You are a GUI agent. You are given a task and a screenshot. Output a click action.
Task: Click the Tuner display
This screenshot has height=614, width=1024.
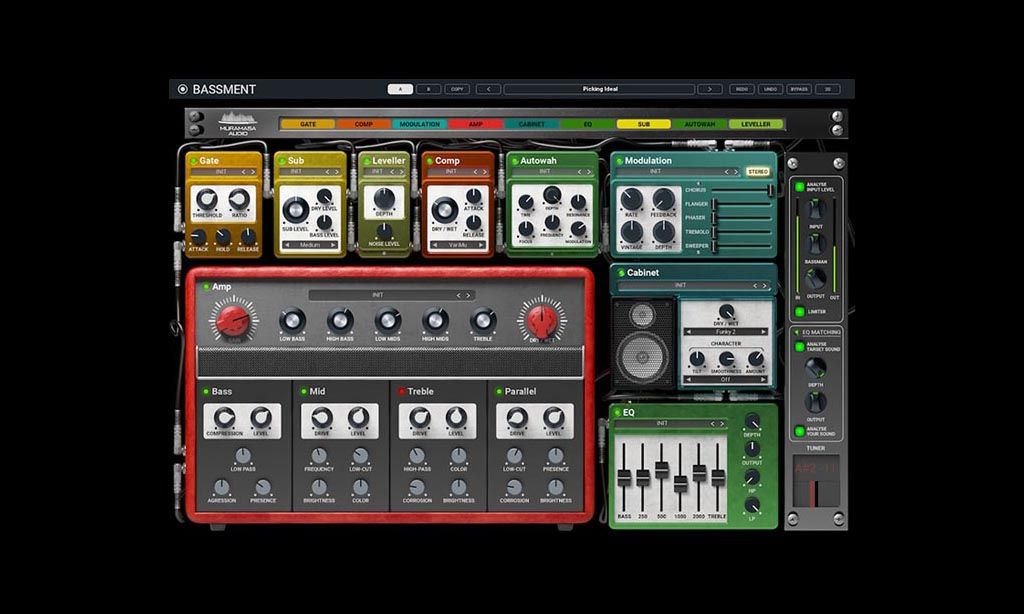[x=815, y=481]
